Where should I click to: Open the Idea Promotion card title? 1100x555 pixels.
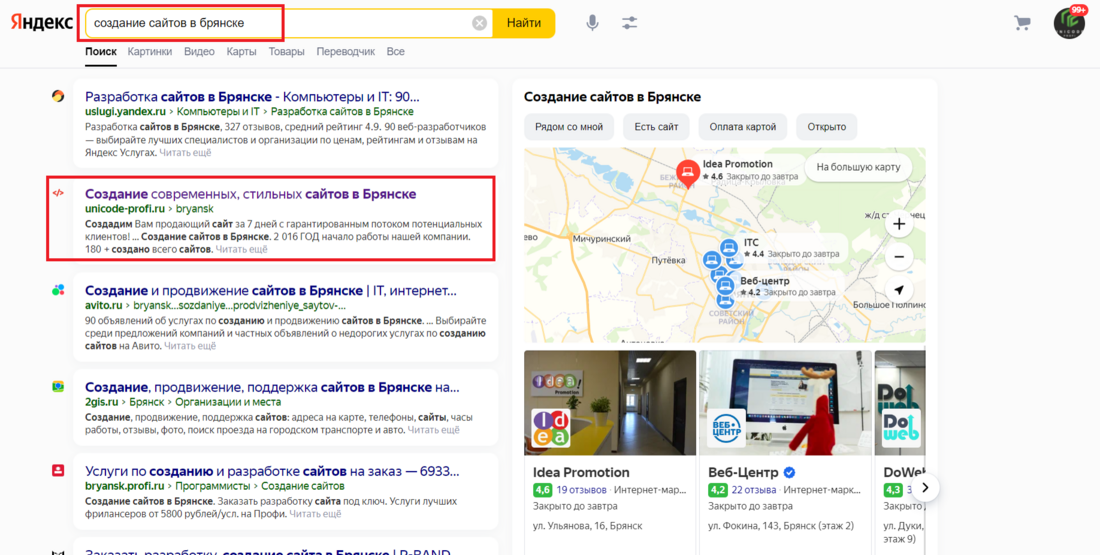click(x=581, y=472)
